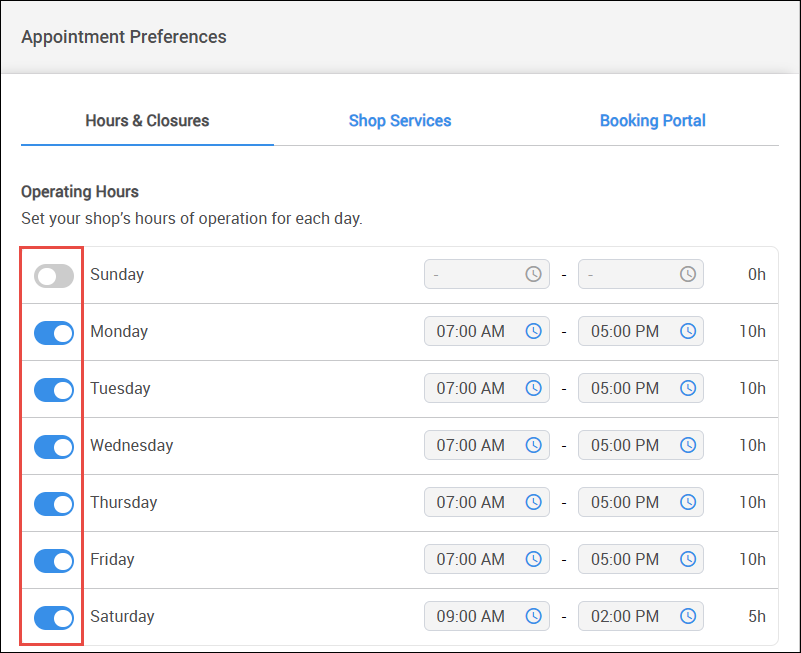Screen dimensions: 801x653
Task: Select the Hours & Closures tab
Action: [x=147, y=121]
